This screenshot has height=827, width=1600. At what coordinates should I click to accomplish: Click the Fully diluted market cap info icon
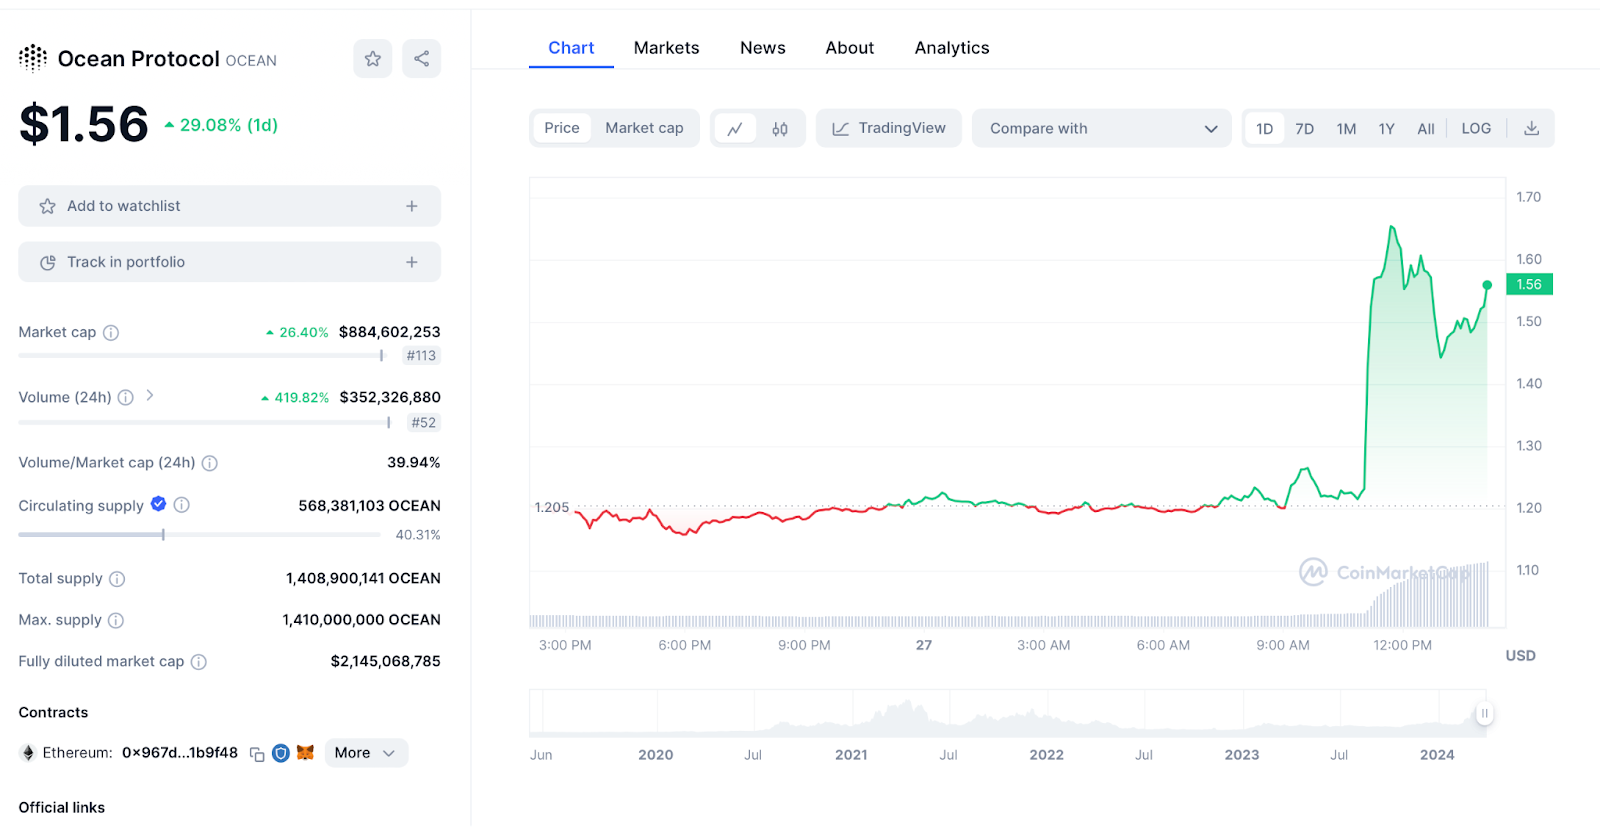[x=199, y=662]
